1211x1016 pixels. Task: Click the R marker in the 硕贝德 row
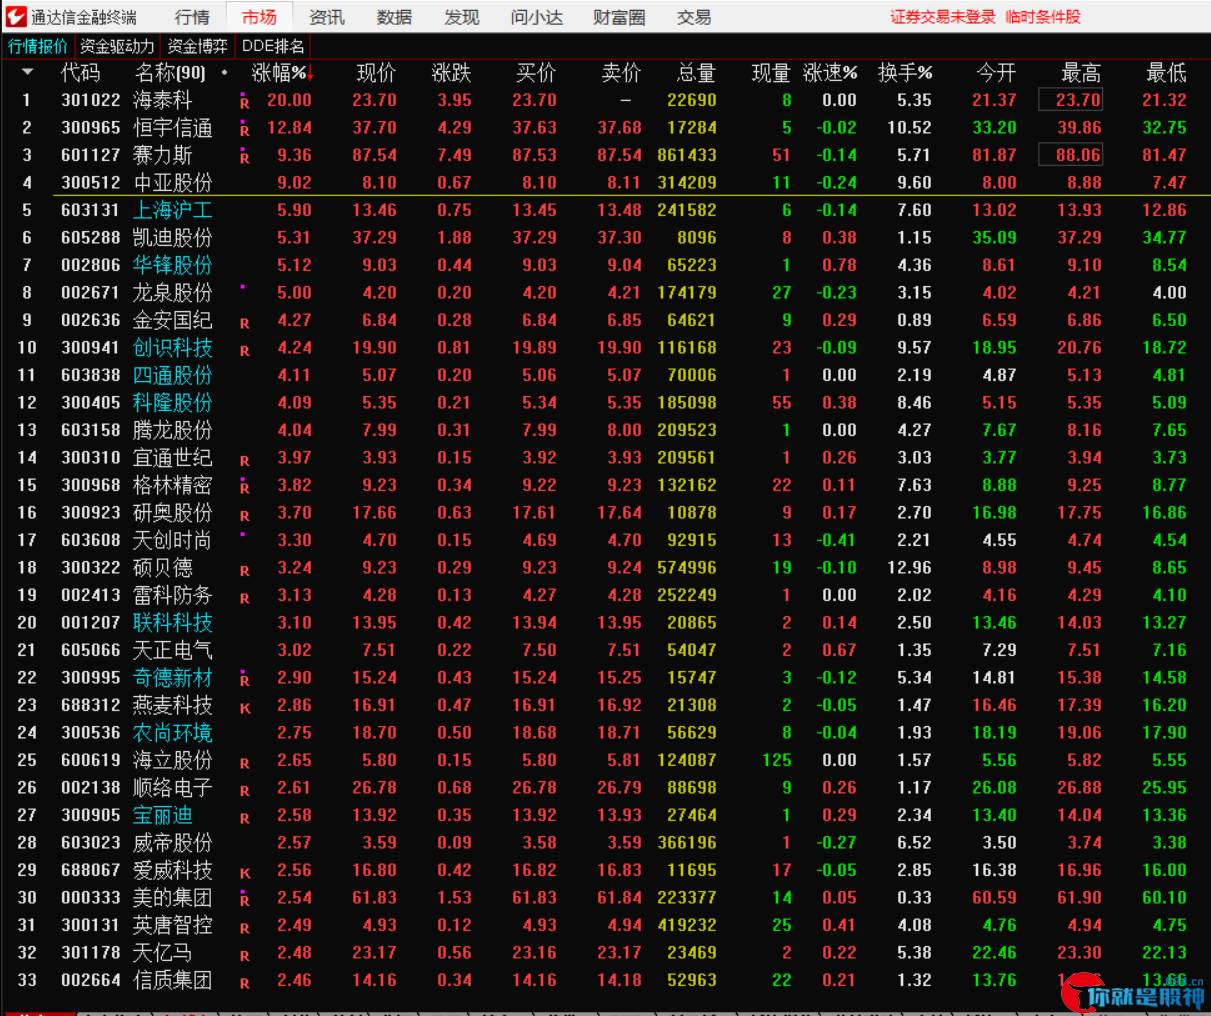coord(245,570)
